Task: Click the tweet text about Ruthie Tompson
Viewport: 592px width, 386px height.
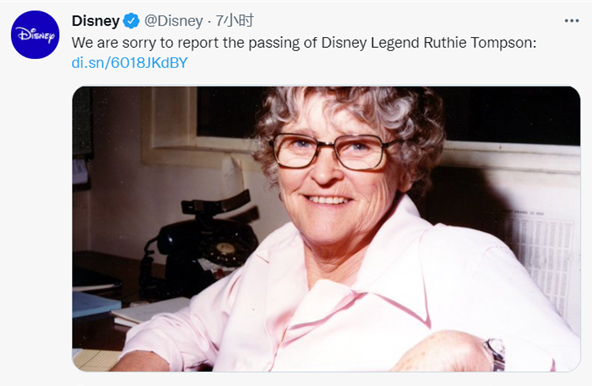Action: pyautogui.click(x=304, y=43)
